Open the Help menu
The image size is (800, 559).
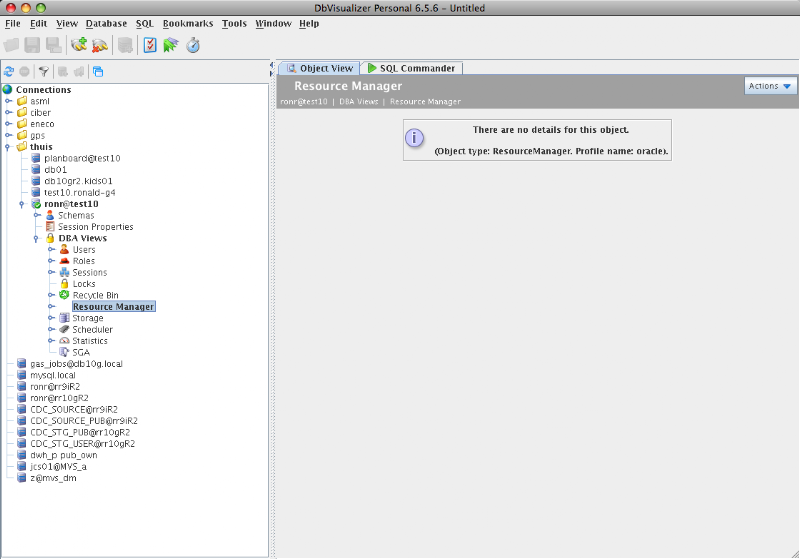click(309, 23)
